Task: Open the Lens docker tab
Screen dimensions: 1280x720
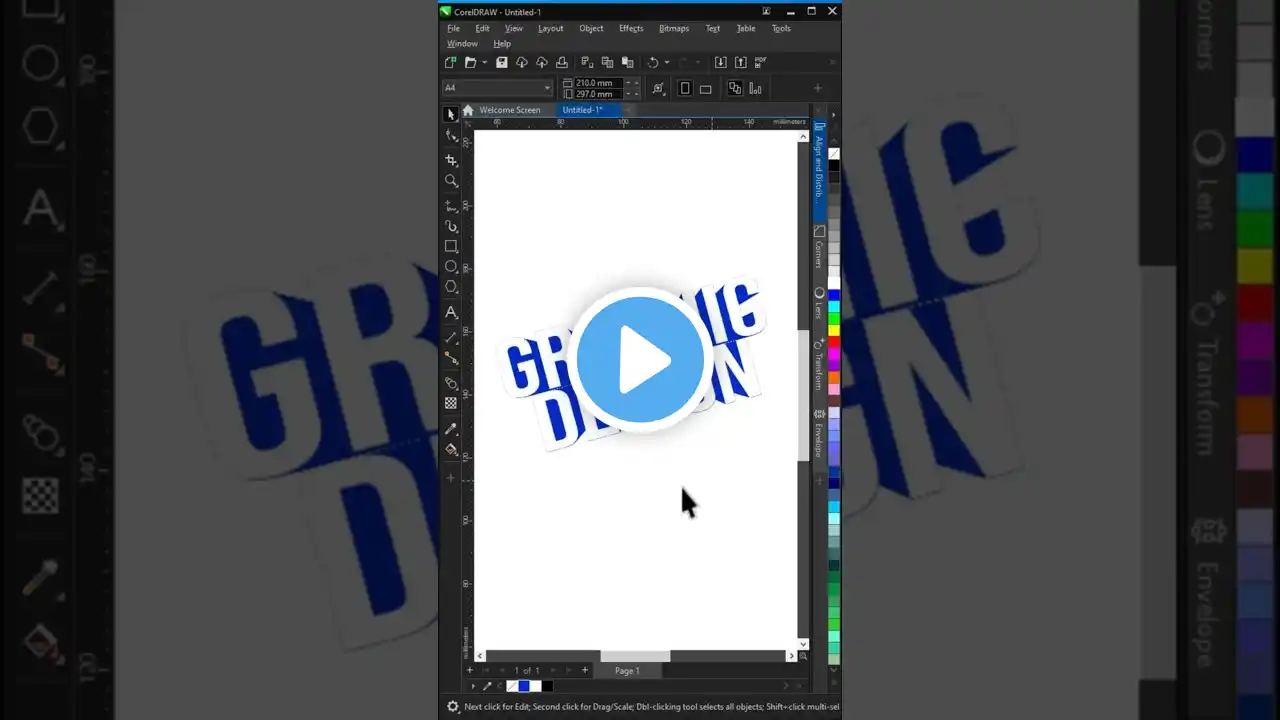Action: pyautogui.click(x=819, y=303)
